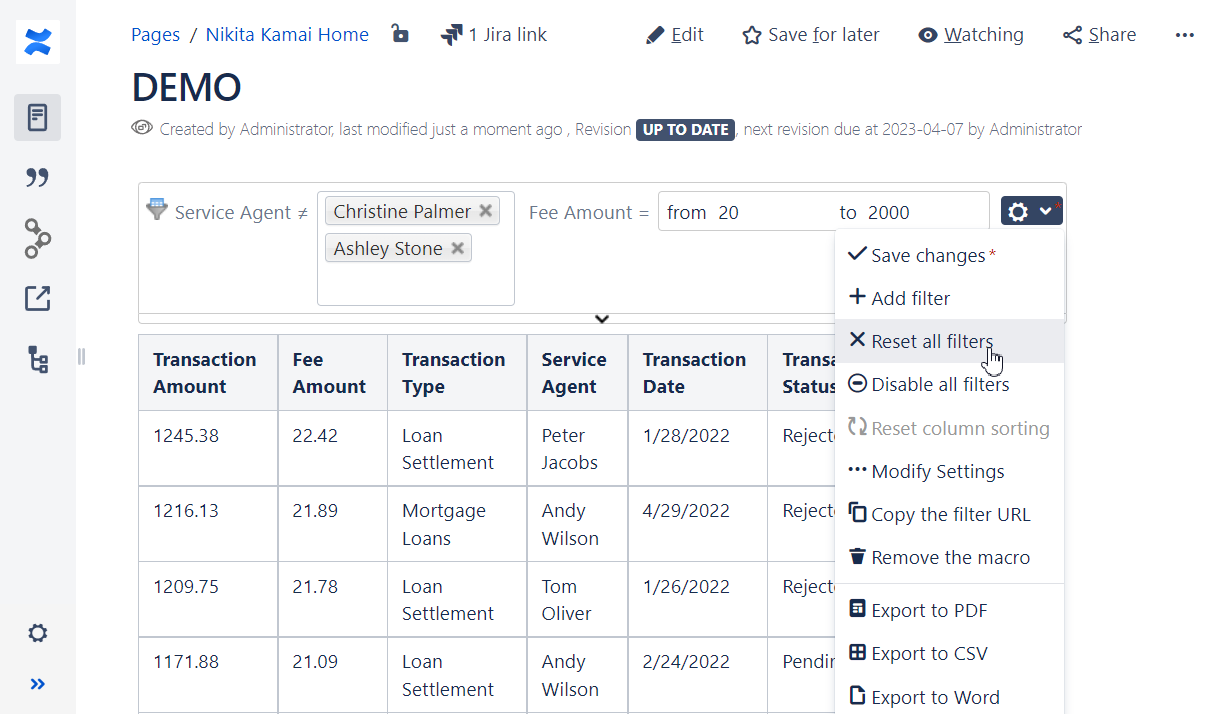This screenshot has height=714, width=1207.
Task: Open Pages icon in left sidebar
Action: [38, 117]
